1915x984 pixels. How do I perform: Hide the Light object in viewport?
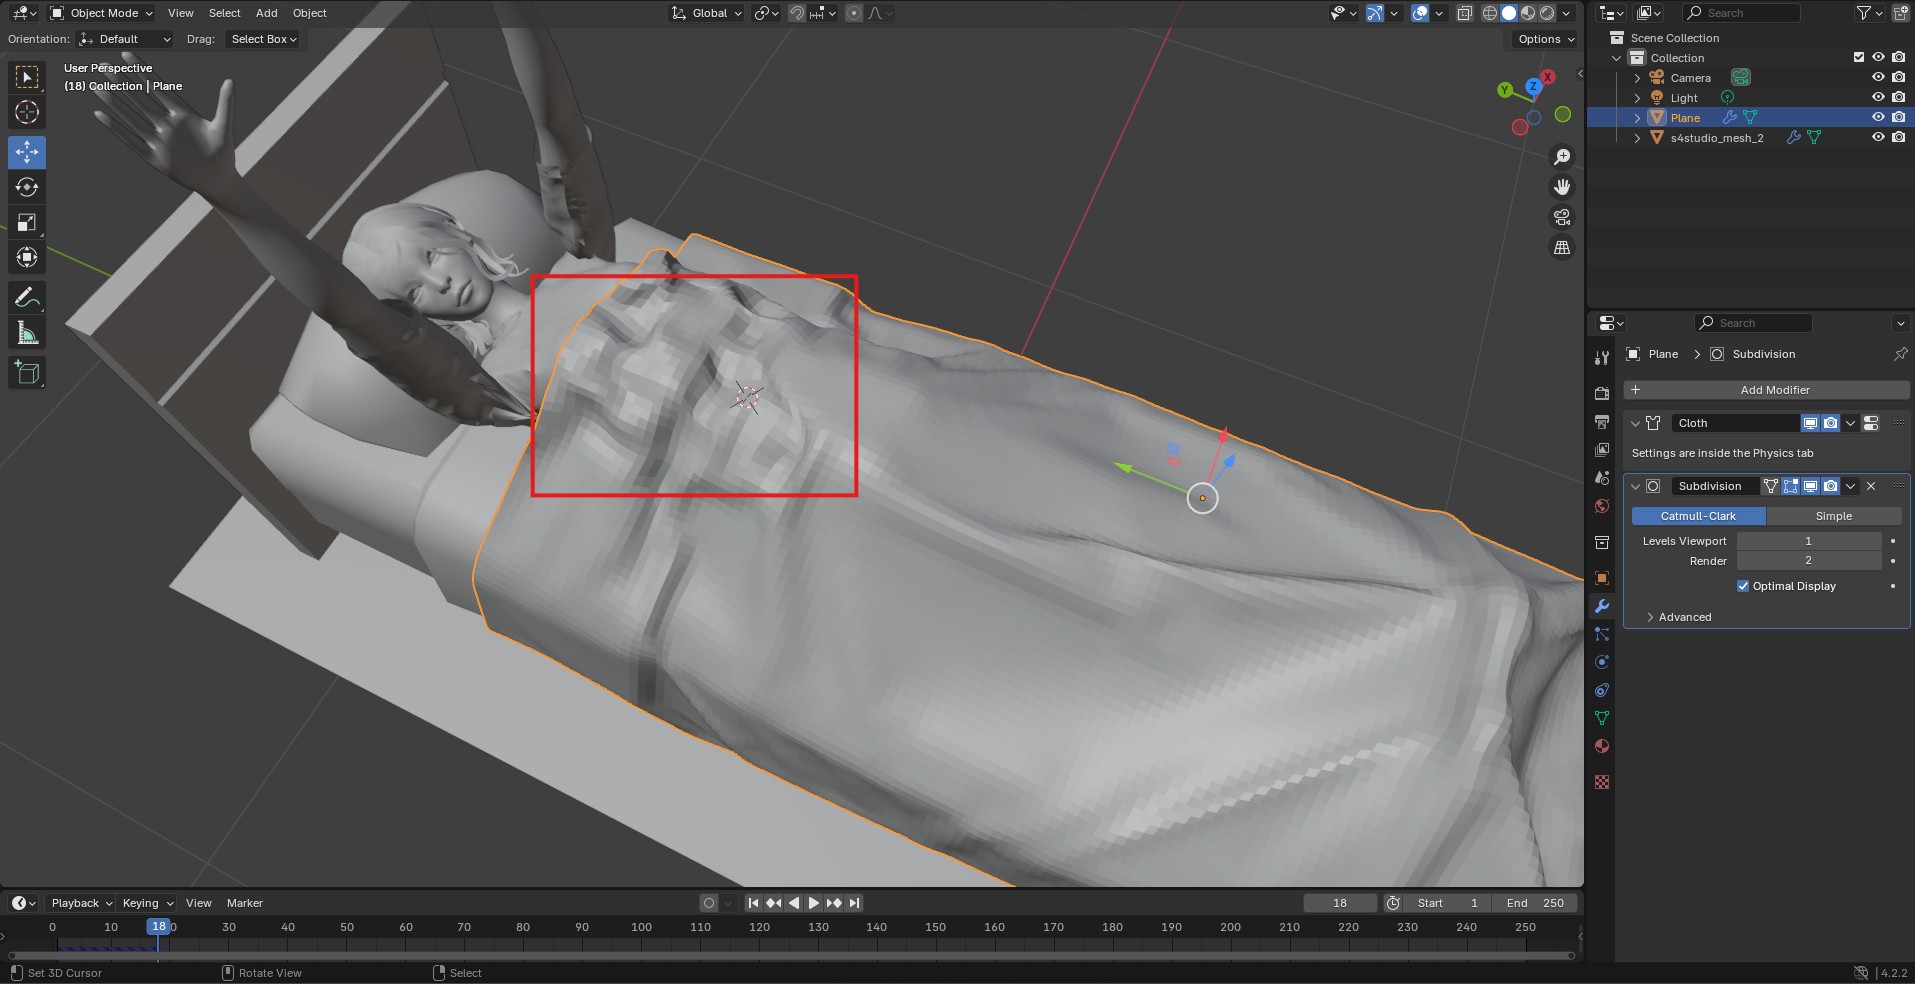tap(1878, 97)
